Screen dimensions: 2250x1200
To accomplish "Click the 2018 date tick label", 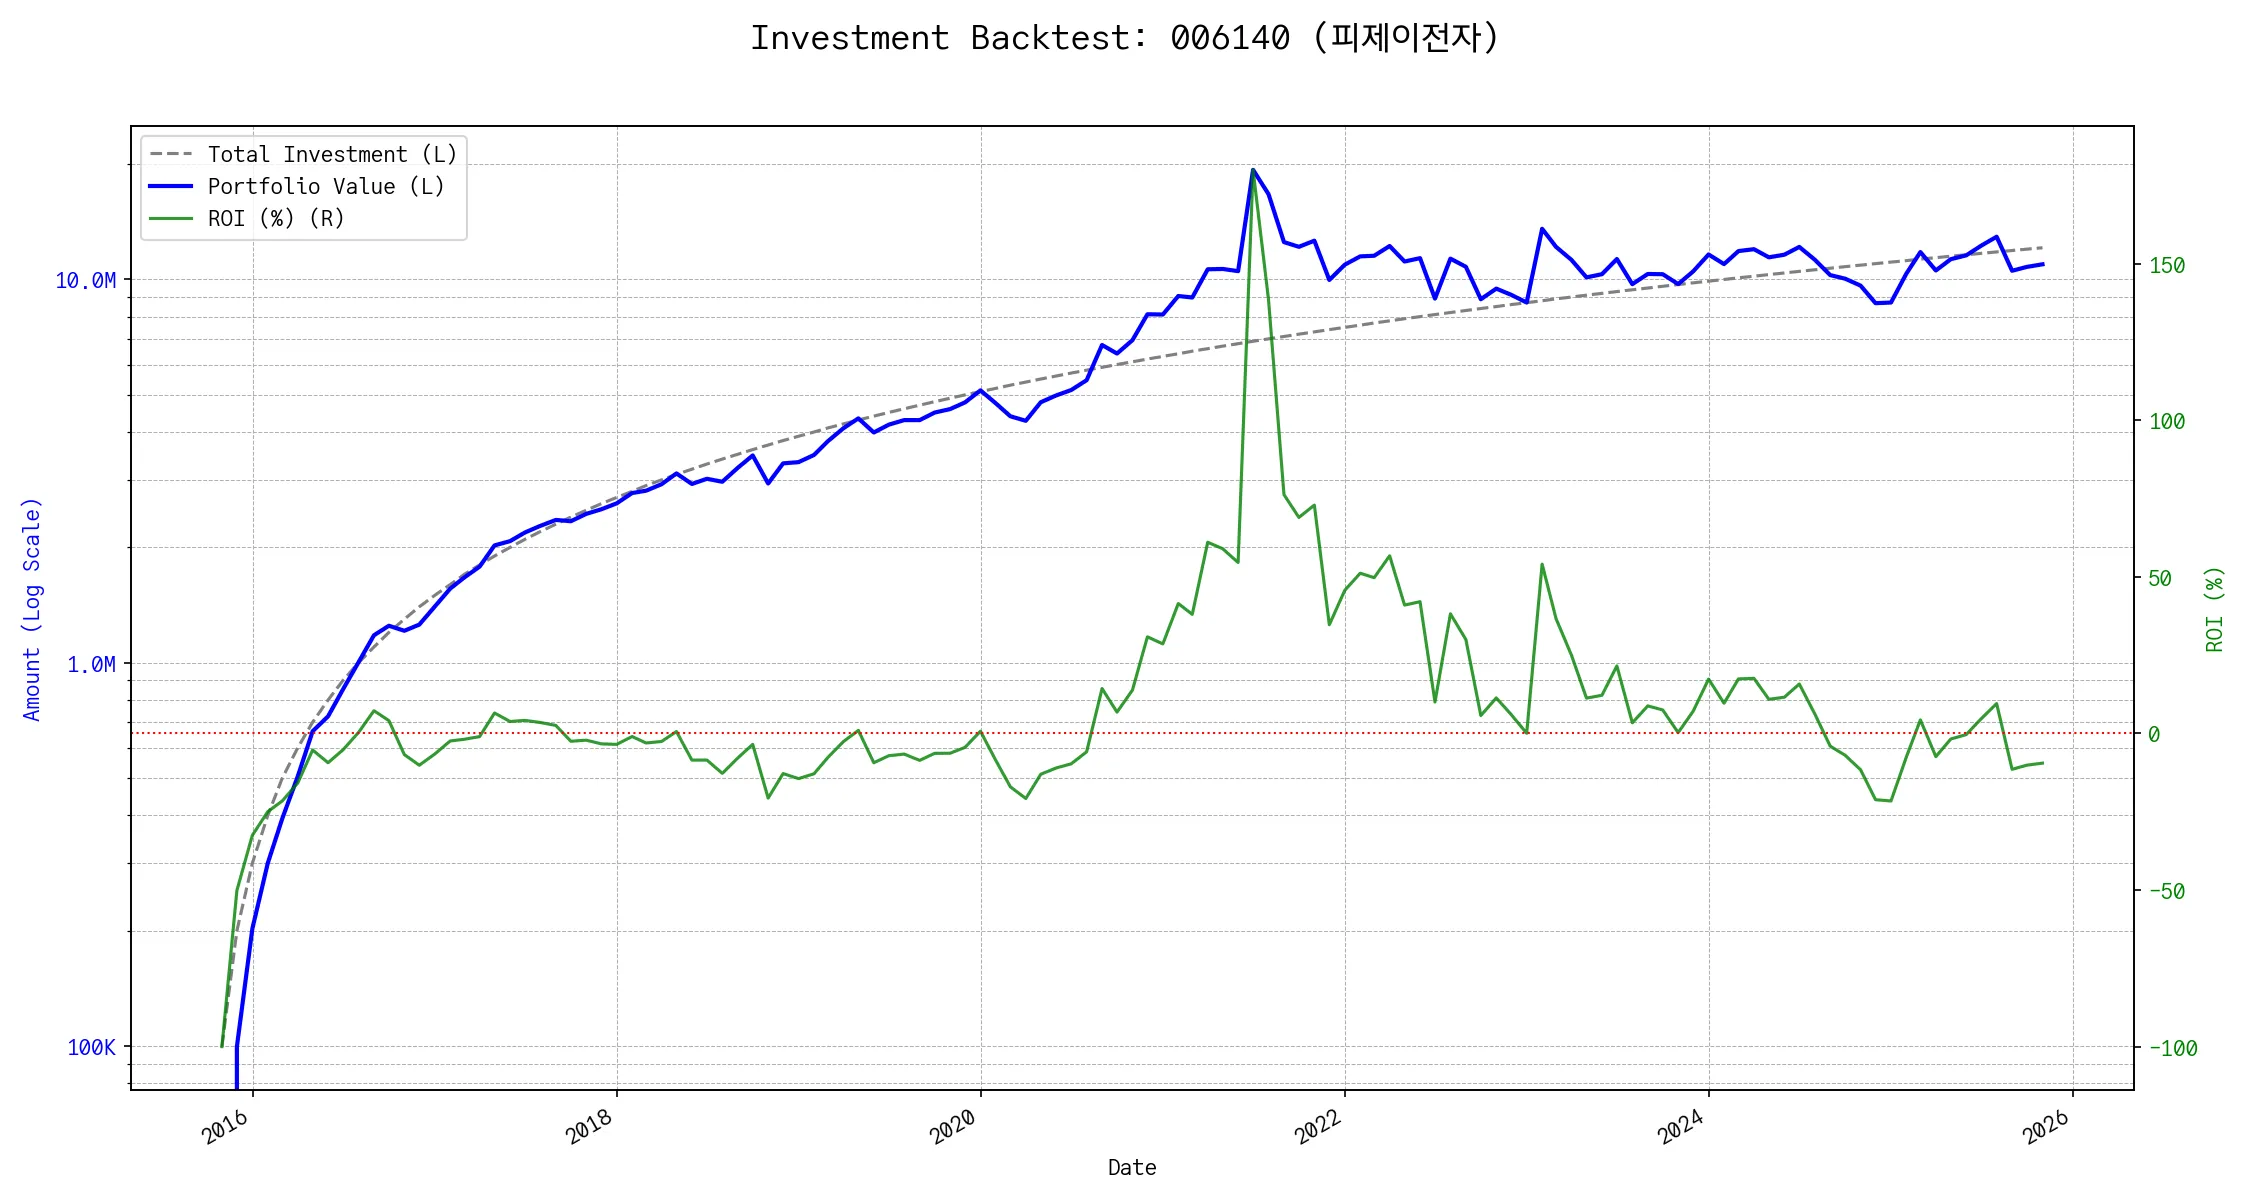I will 589,1127.
